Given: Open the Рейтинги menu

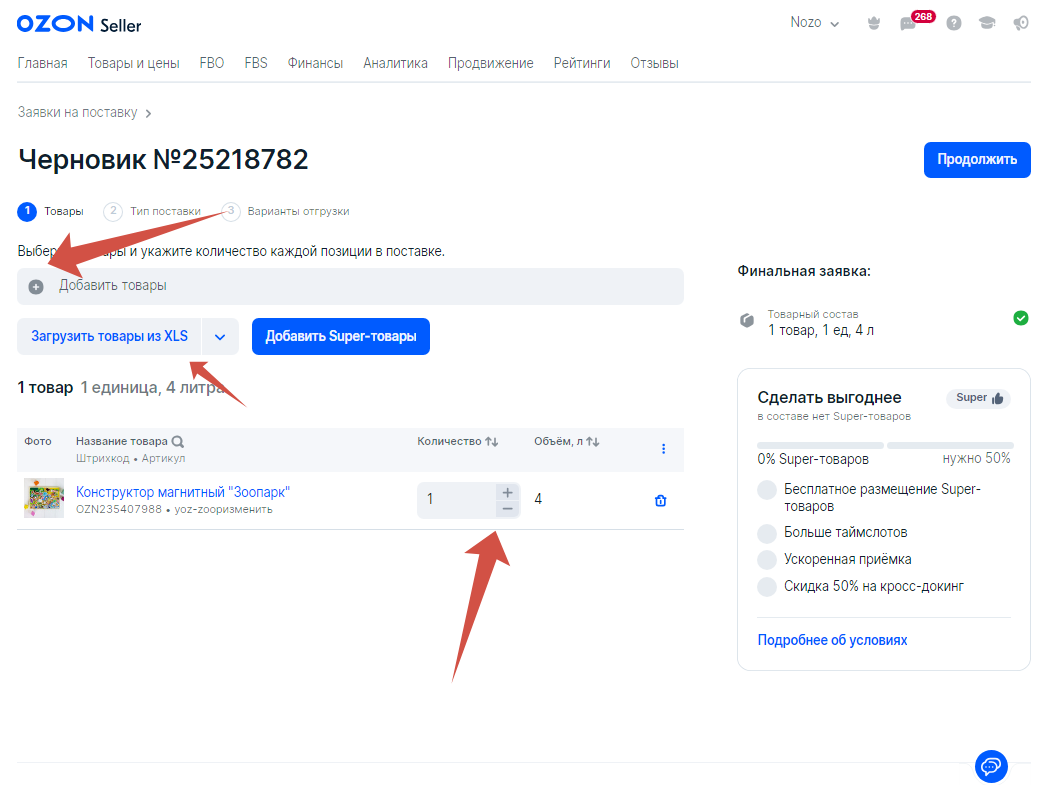Looking at the screenshot, I should coord(582,63).
